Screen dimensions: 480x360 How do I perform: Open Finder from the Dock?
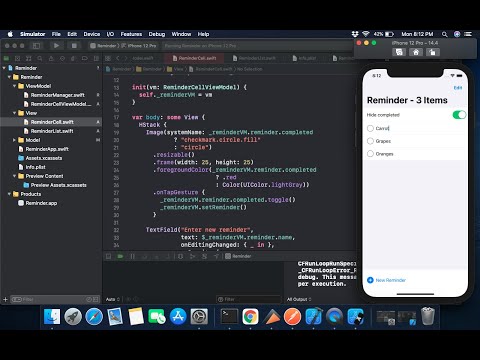(x=52, y=317)
